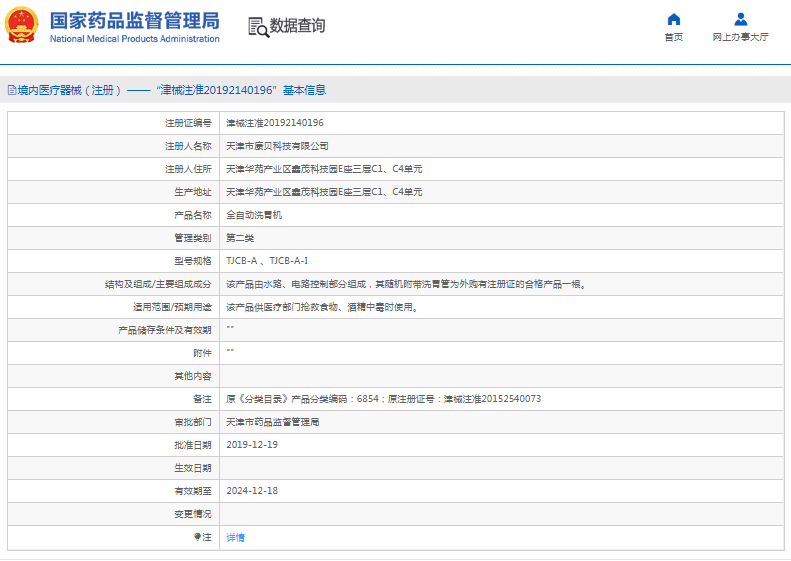The height and width of the screenshot is (561, 791).
Task: Click approval department 天津市药品监督管理局
Action: [272, 422]
